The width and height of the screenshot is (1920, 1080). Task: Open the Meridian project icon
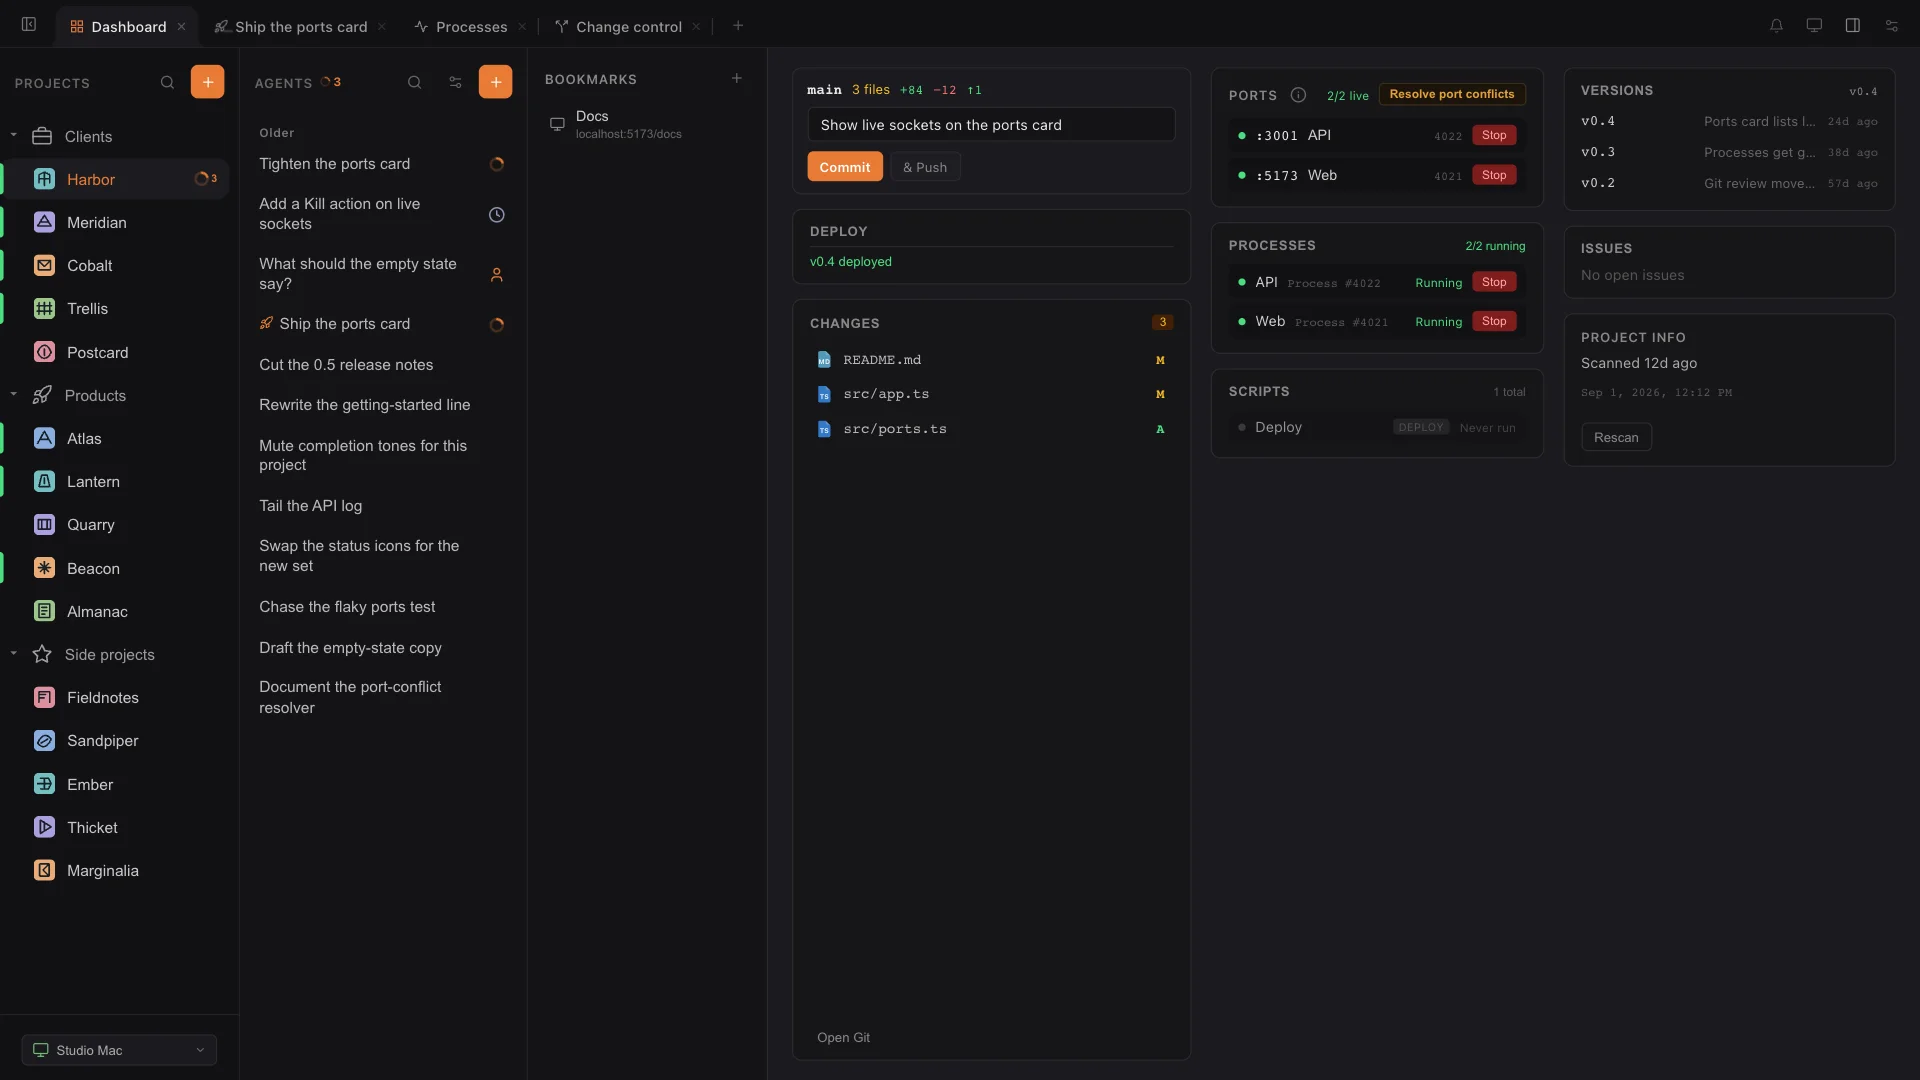tap(44, 222)
